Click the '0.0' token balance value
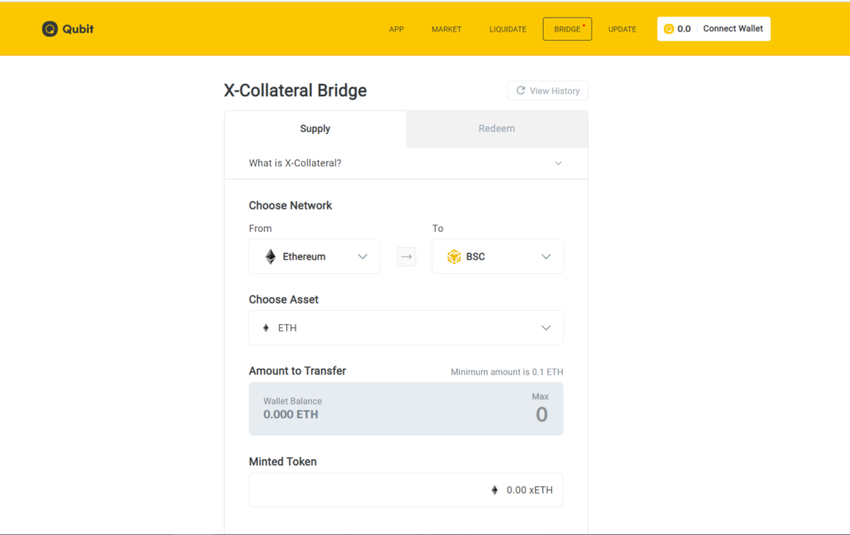 [x=684, y=29]
